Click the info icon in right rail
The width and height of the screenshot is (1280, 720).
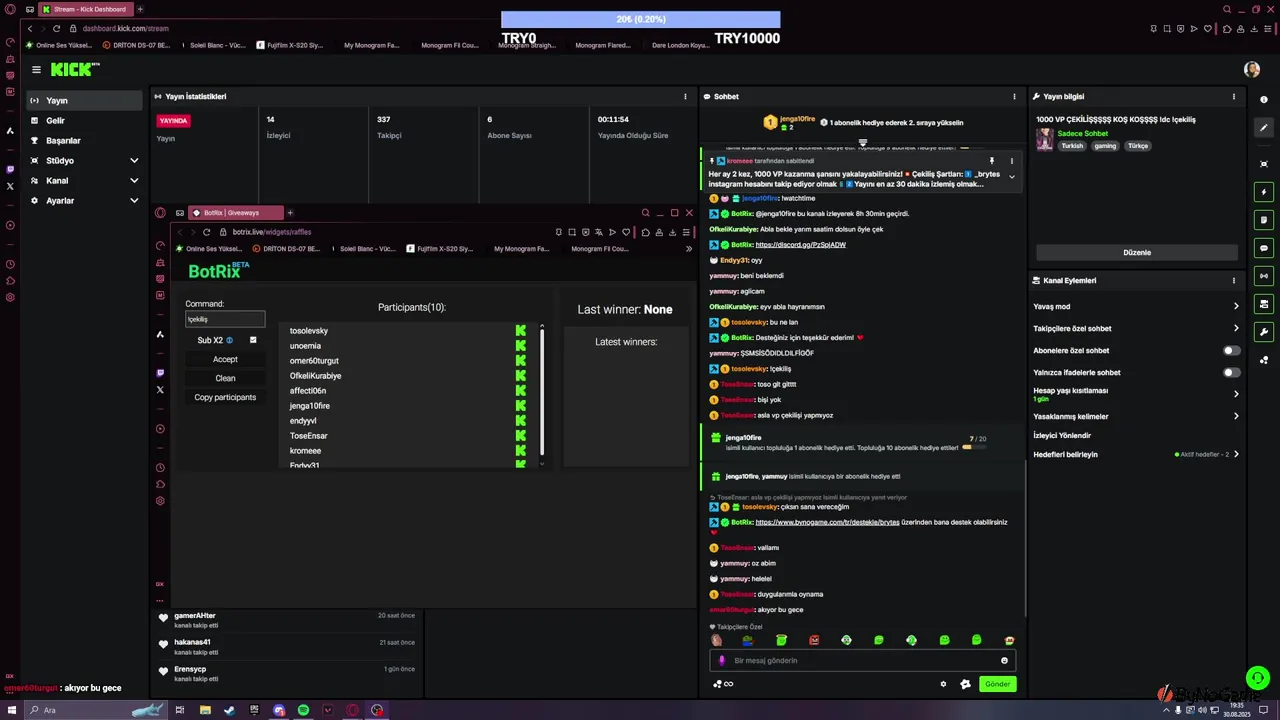(1264, 100)
